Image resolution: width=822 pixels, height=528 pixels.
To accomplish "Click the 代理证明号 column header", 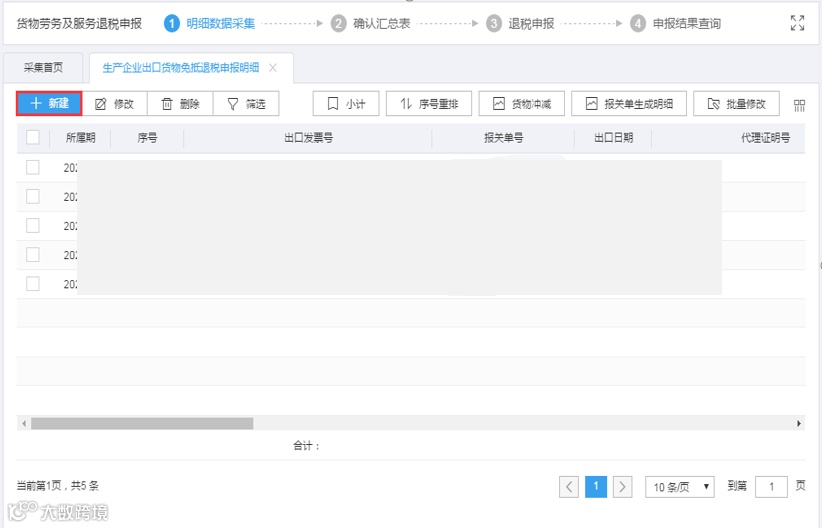I will tap(765, 138).
